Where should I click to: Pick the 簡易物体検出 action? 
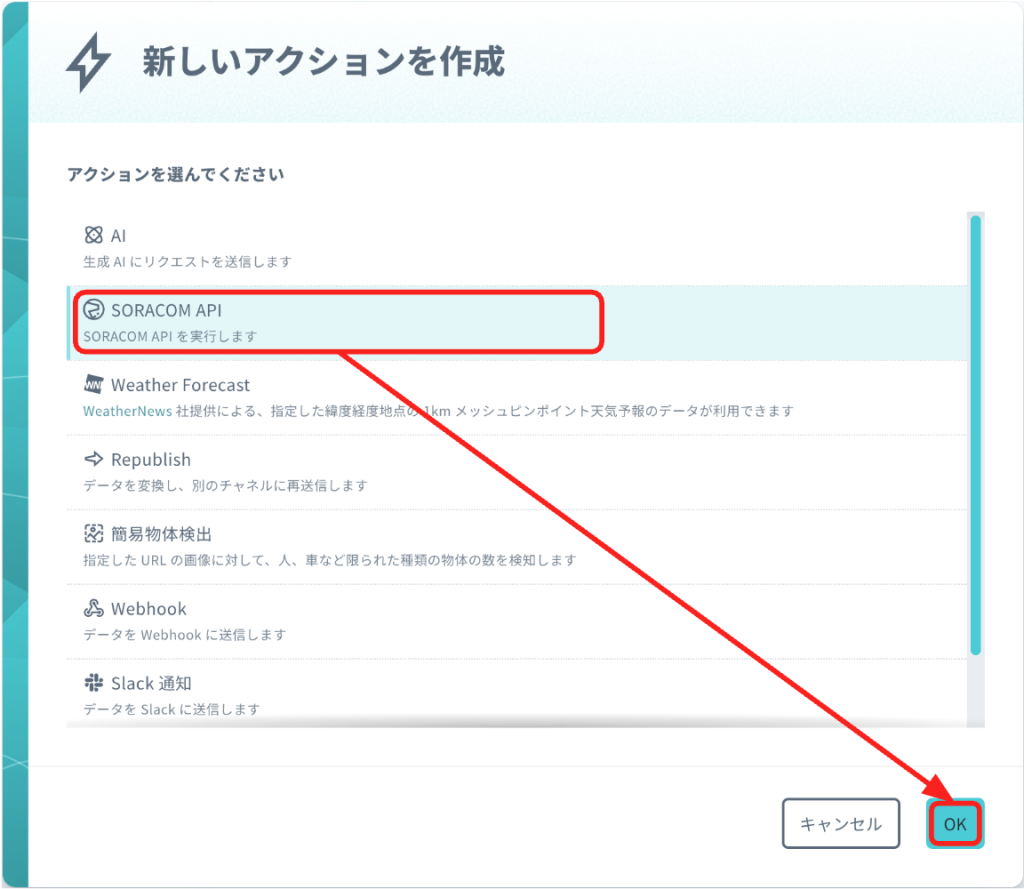coord(517,546)
